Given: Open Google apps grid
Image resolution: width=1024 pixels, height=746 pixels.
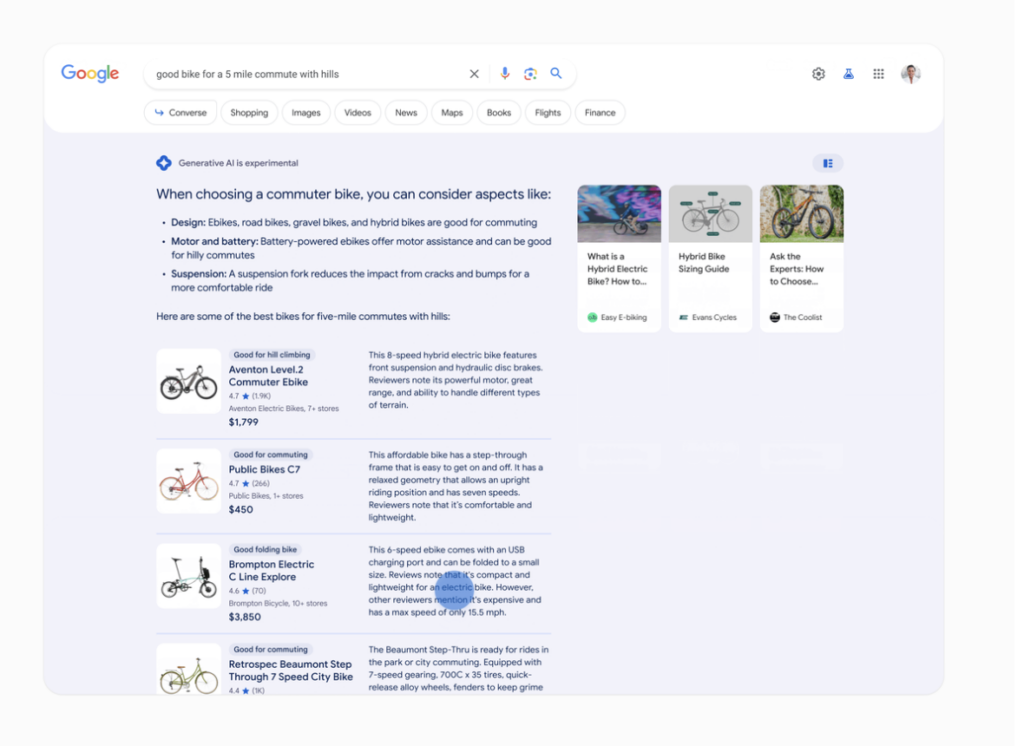Looking at the screenshot, I should pos(878,74).
